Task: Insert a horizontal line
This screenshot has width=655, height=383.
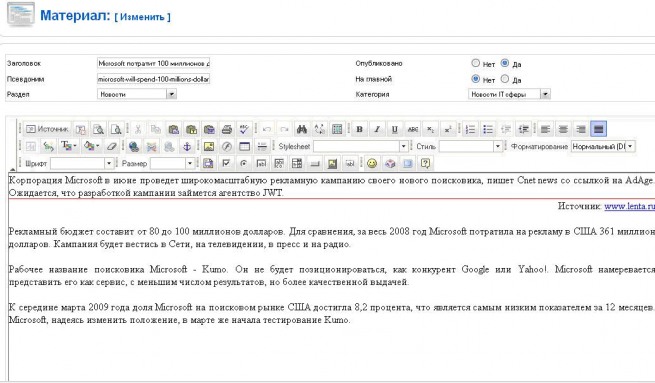Action: (262, 146)
